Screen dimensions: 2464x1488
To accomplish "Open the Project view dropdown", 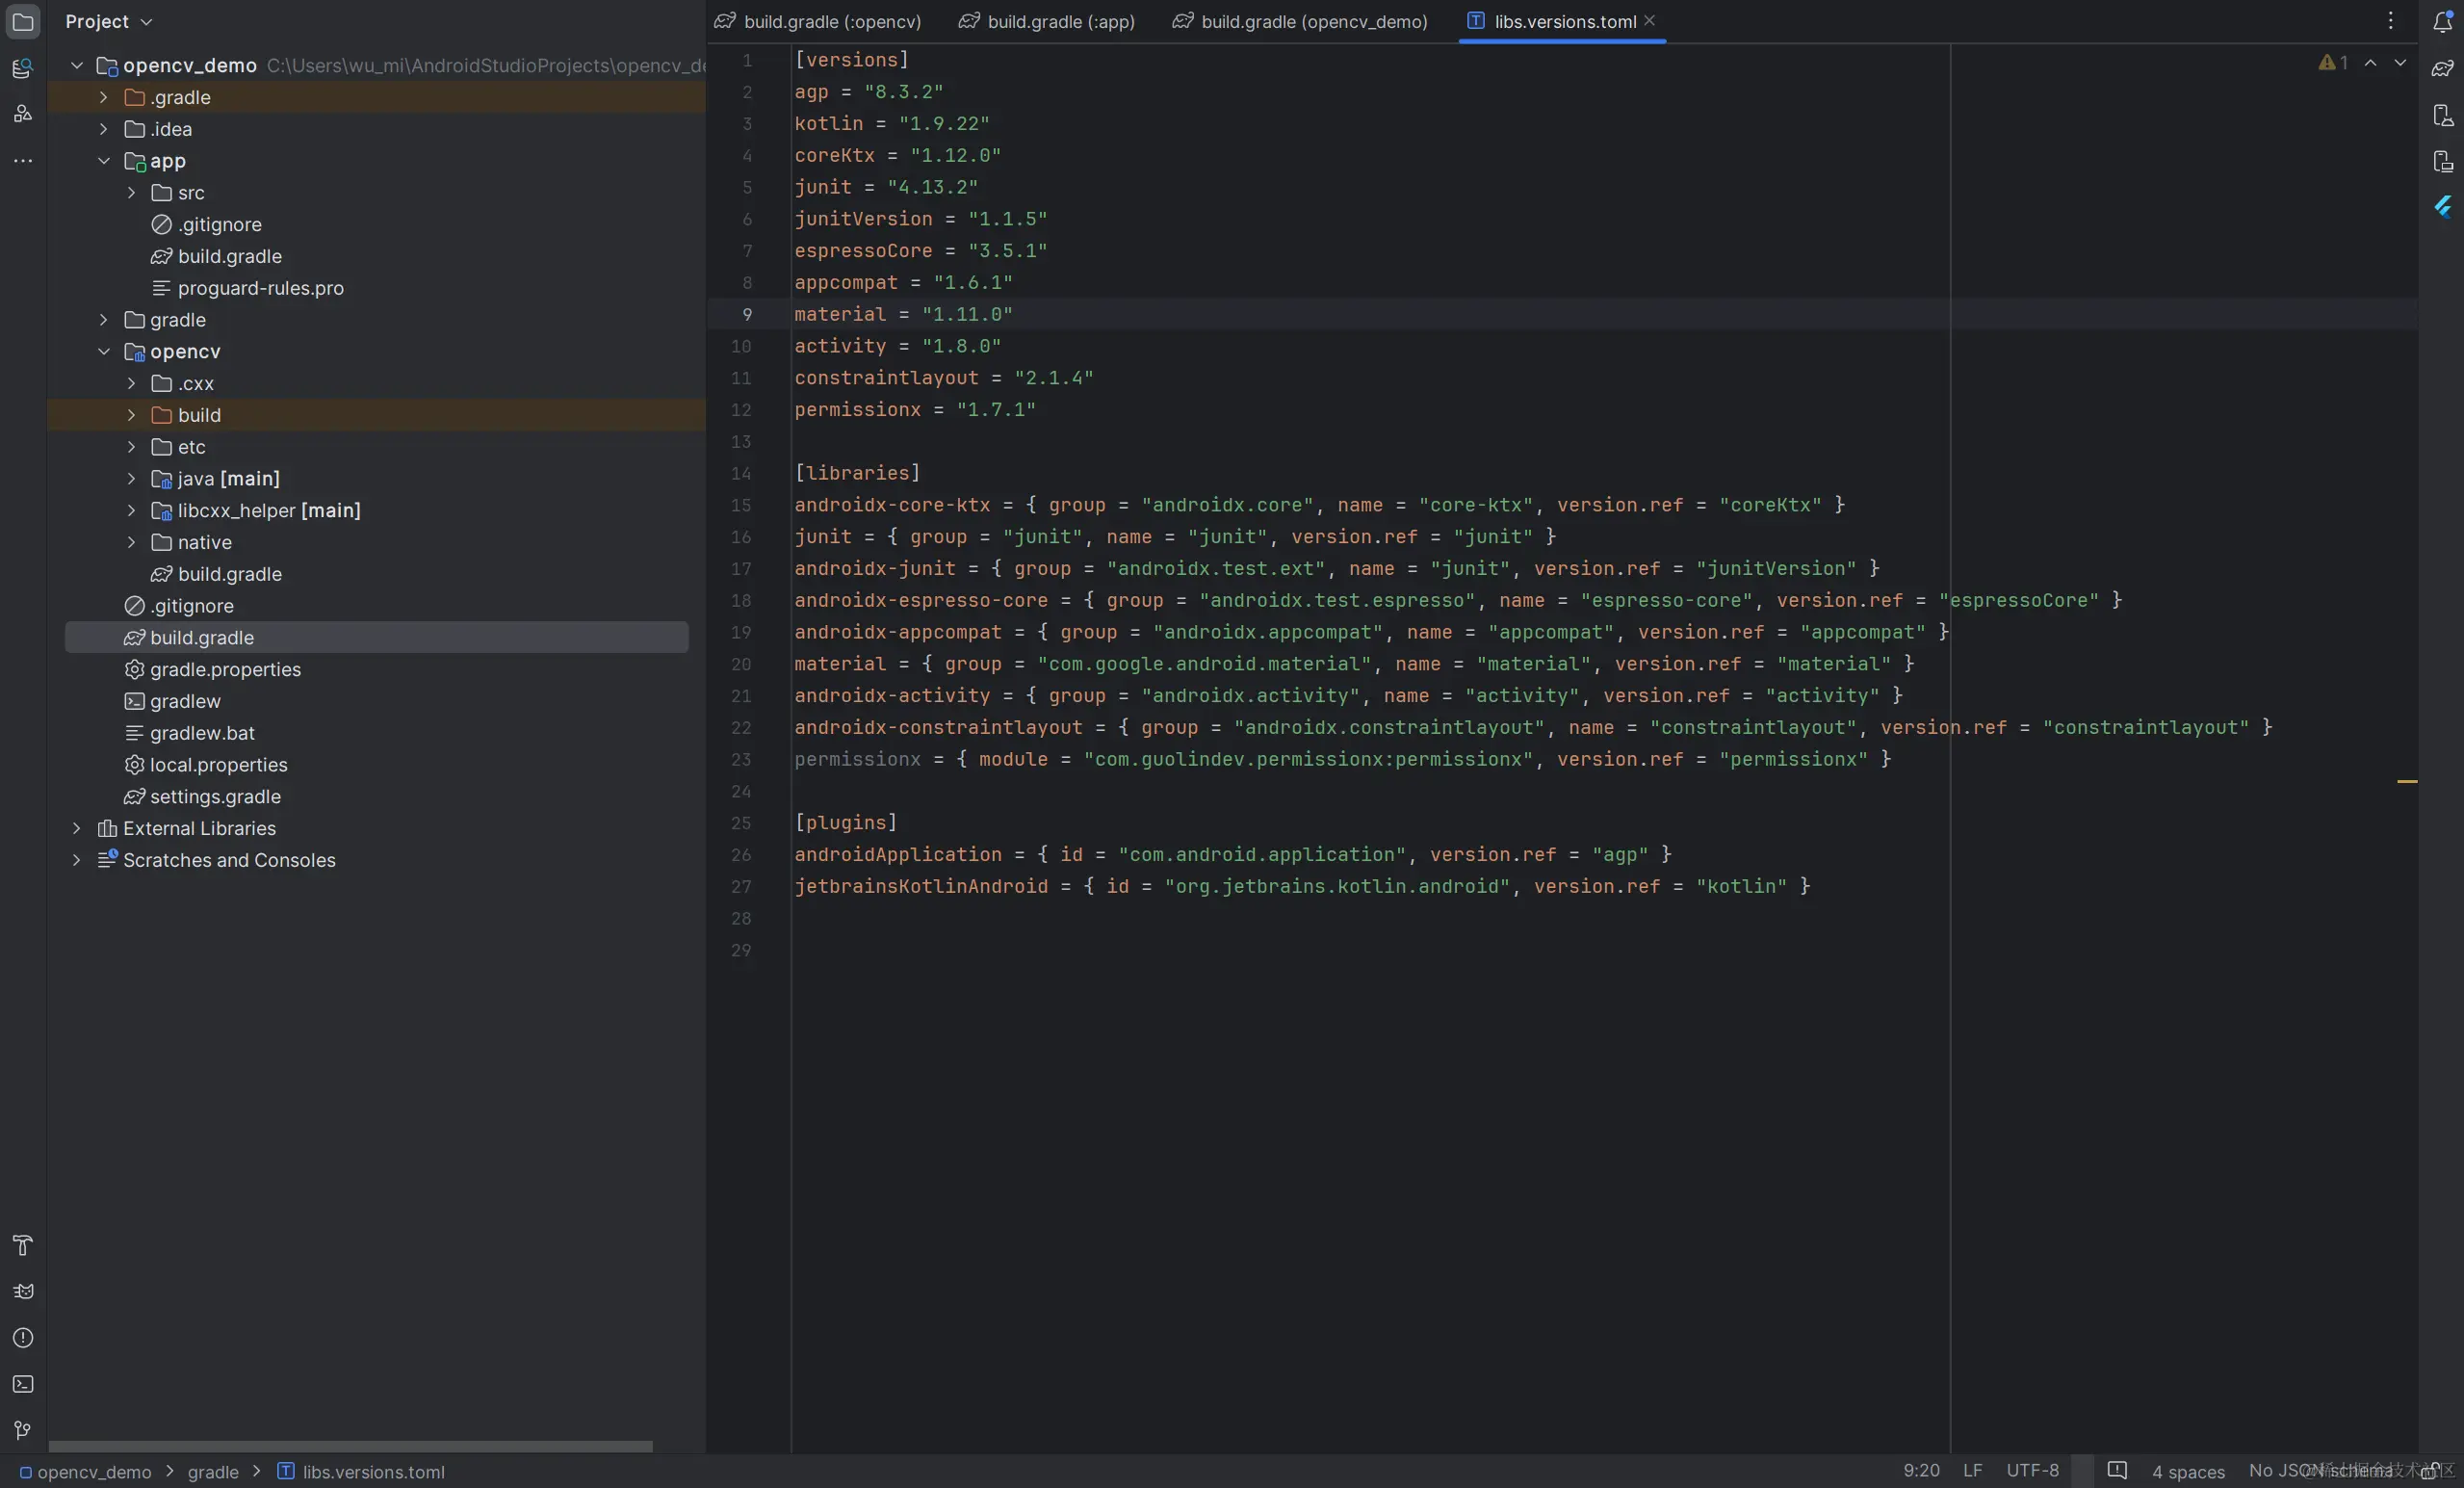I will point(108,21).
